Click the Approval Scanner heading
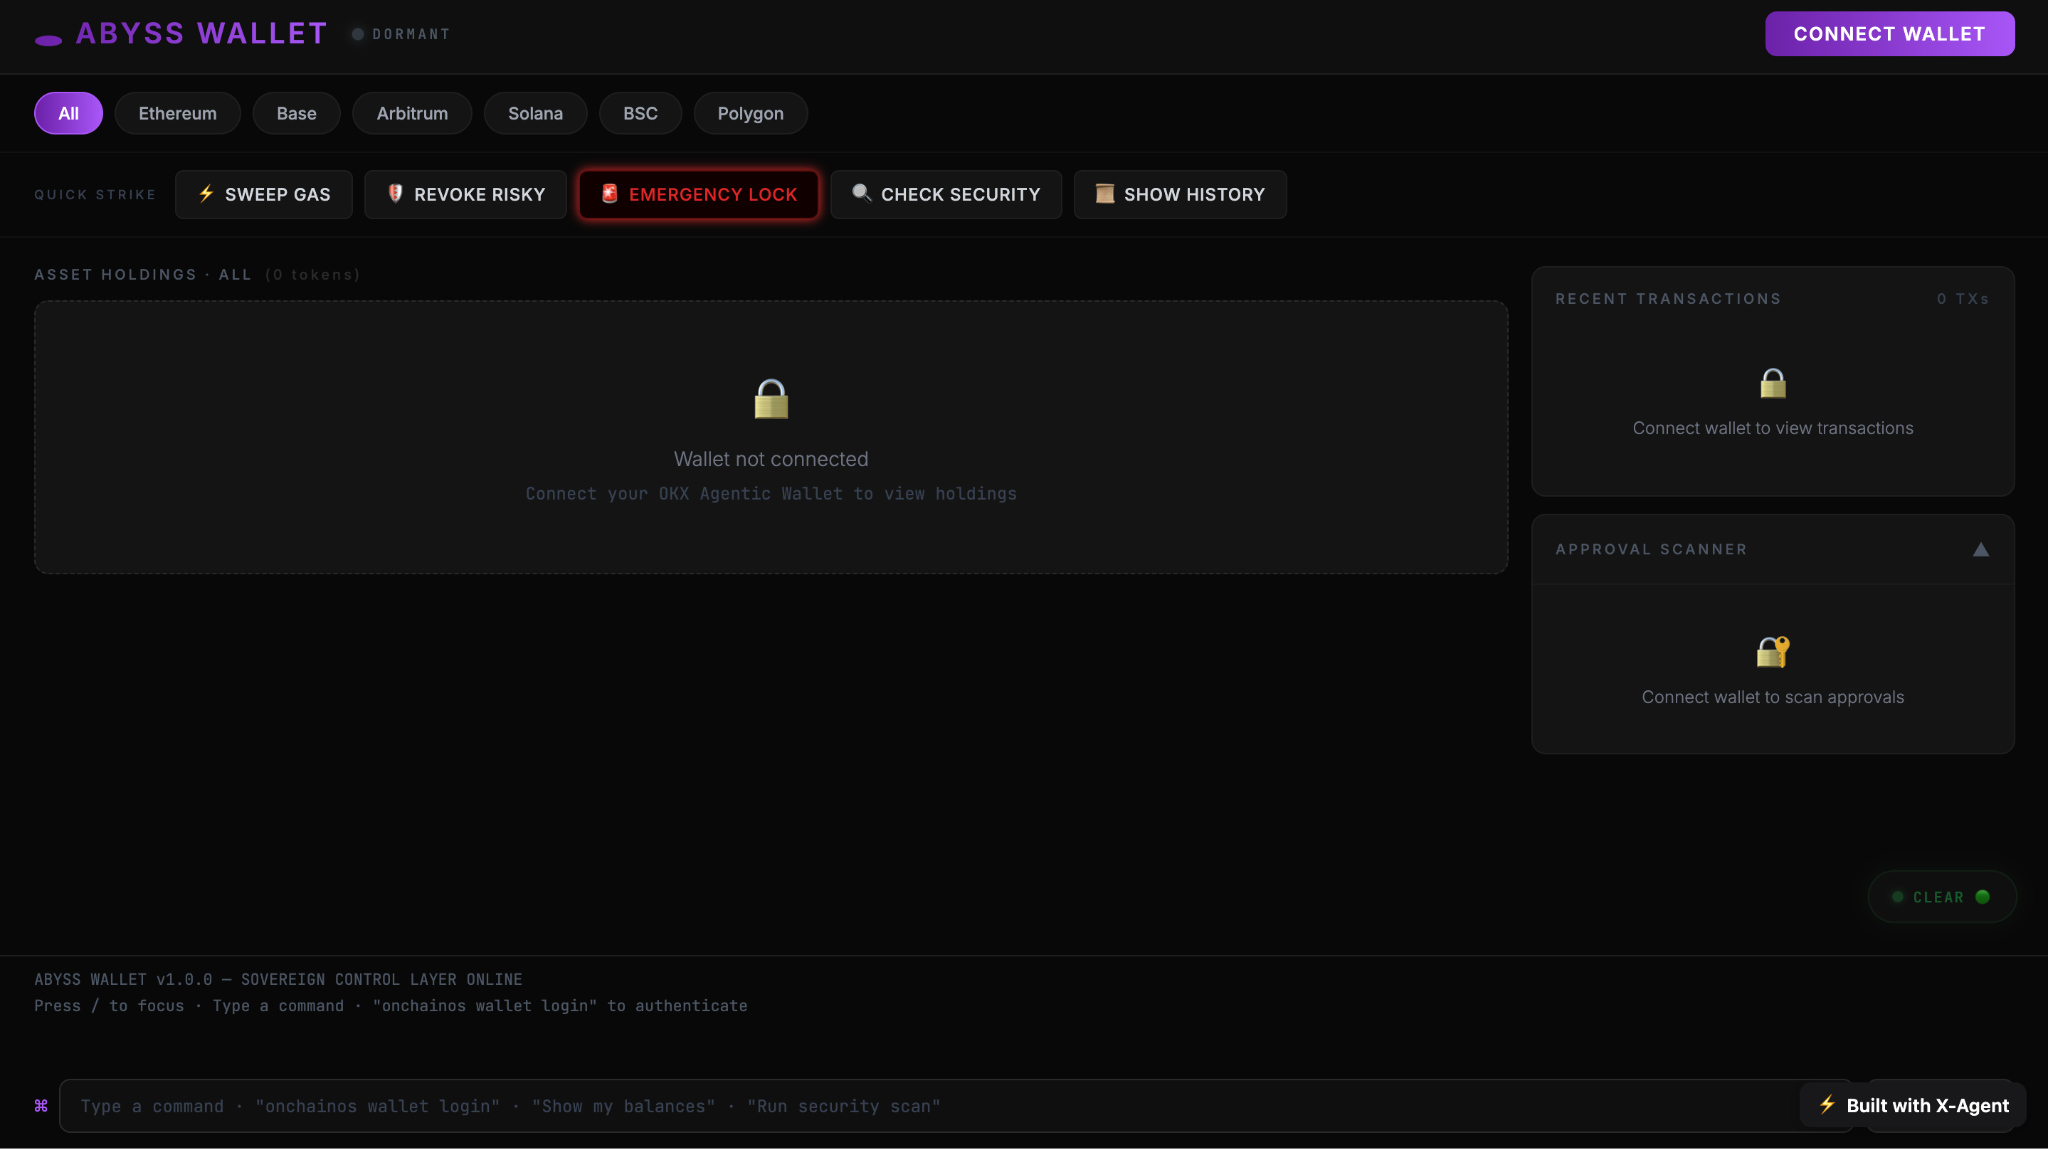The width and height of the screenshot is (2048, 1149). pos(1651,549)
